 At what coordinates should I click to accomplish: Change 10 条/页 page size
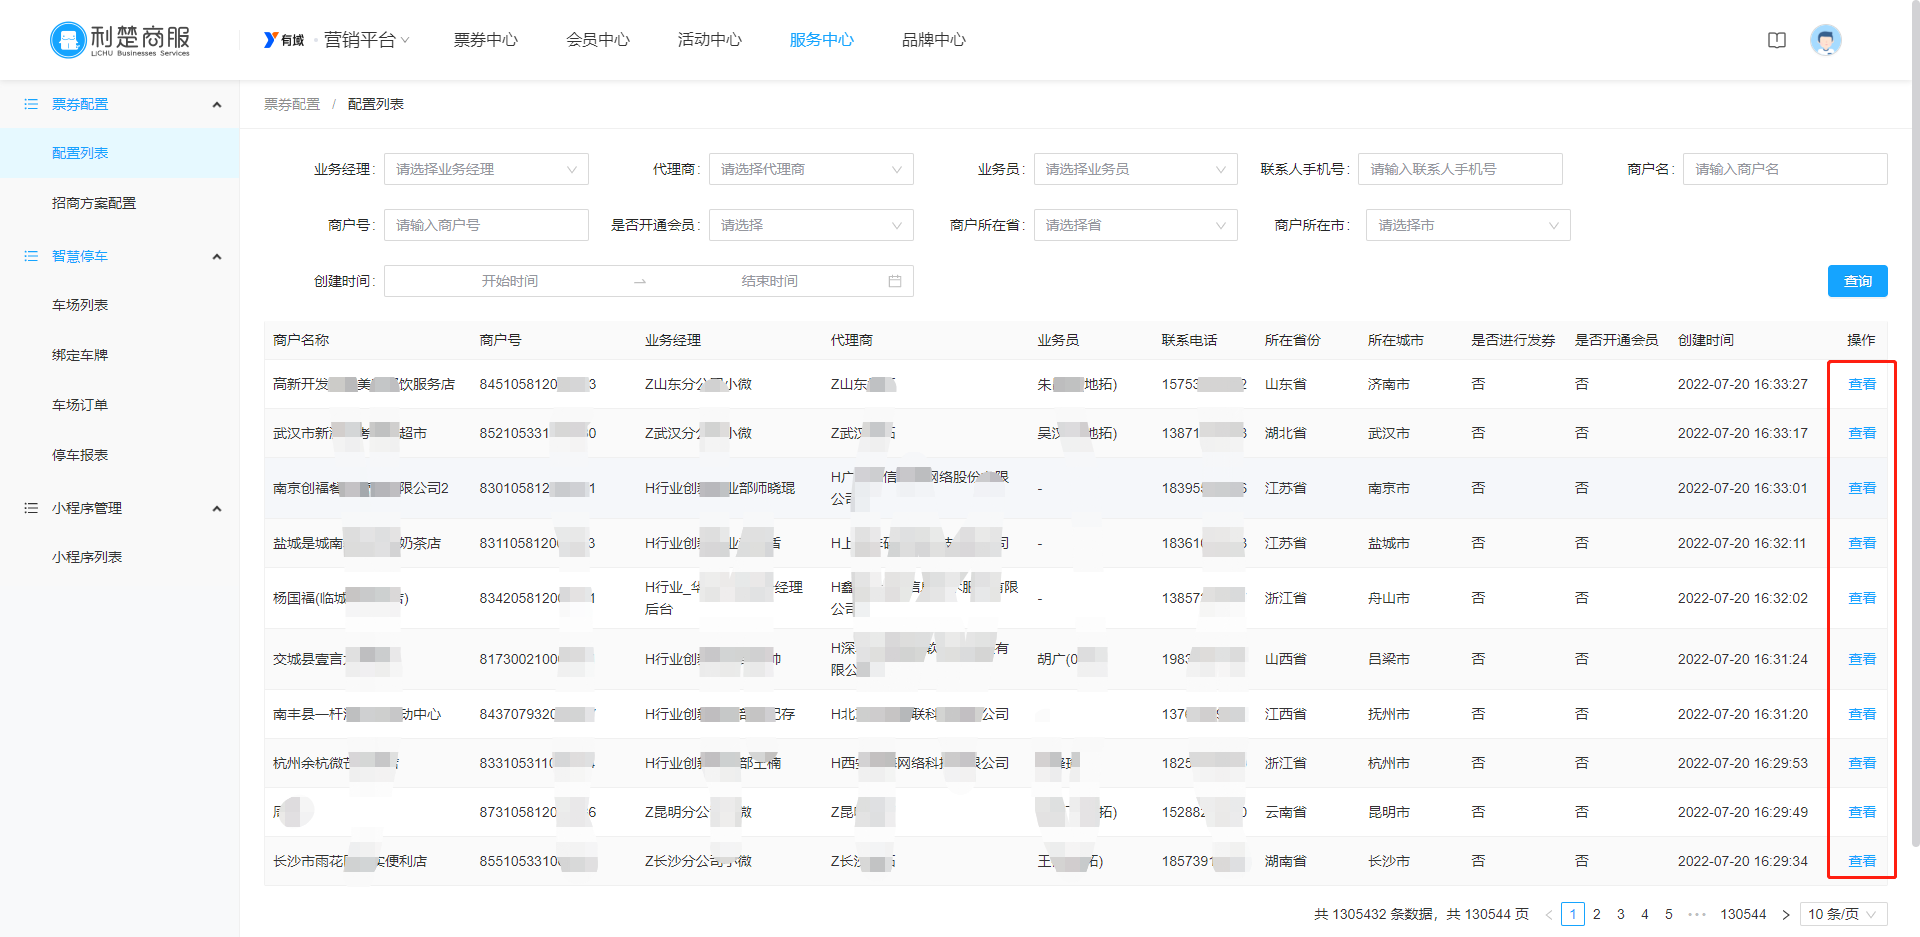(1843, 914)
